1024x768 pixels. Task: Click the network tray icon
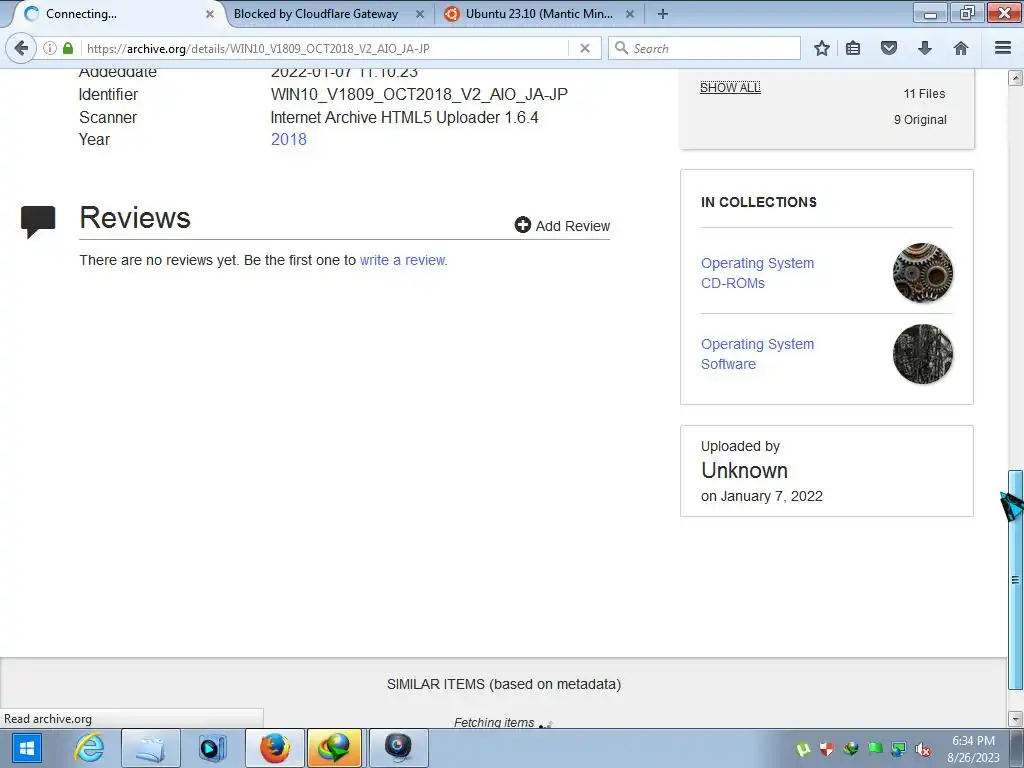click(x=899, y=750)
